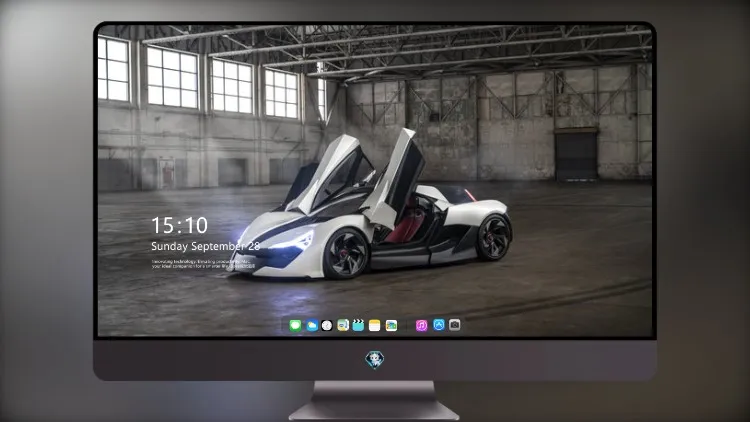The image size is (750, 422).
Task: Open the clapperboard video app in dock
Action: pos(358,326)
